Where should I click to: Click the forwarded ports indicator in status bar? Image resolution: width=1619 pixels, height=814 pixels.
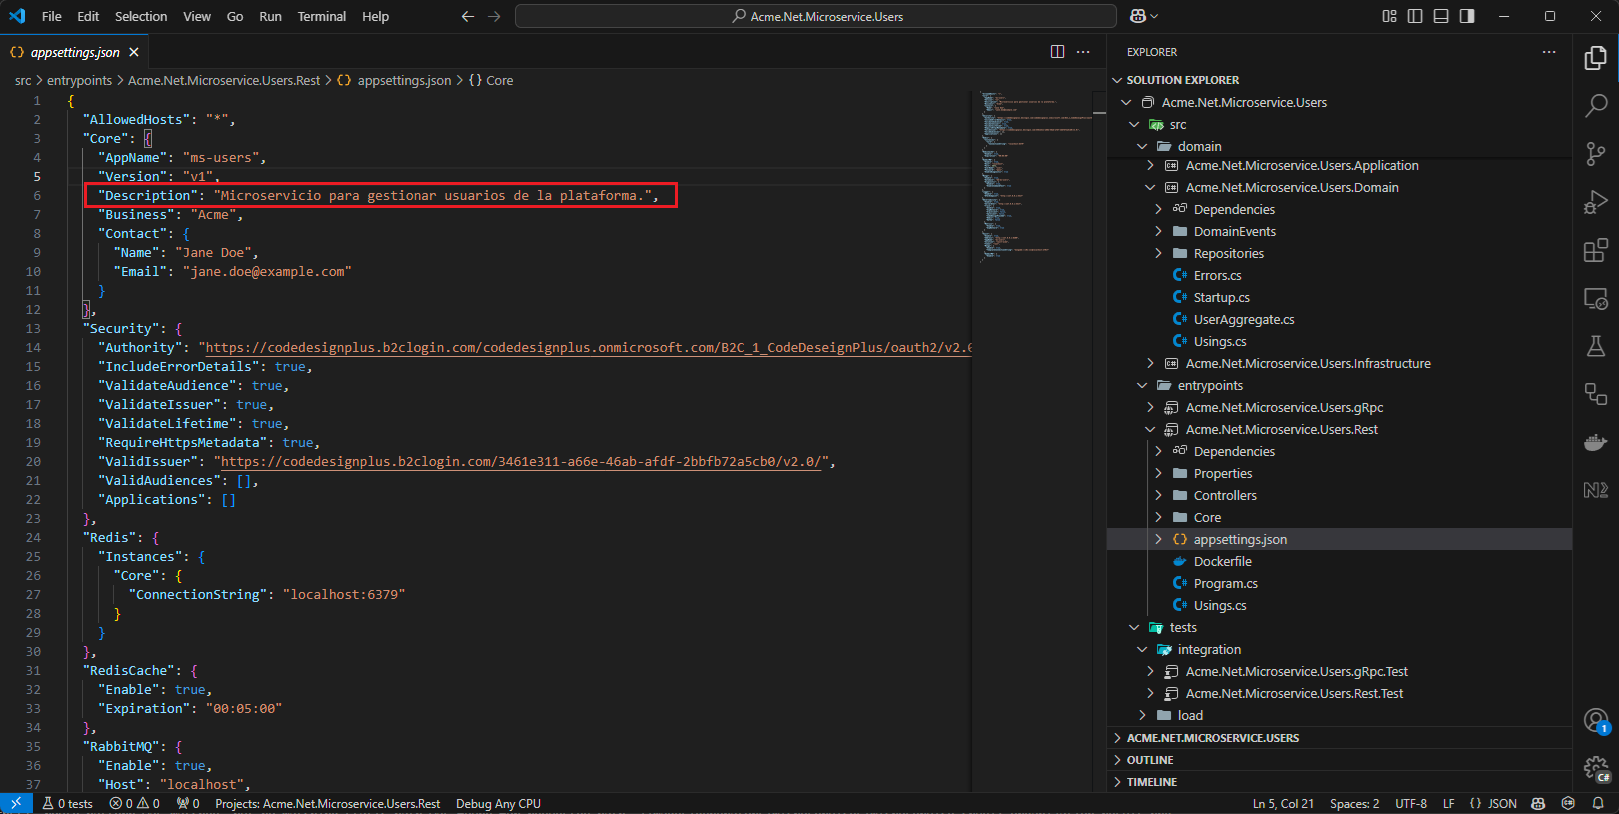point(188,803)
